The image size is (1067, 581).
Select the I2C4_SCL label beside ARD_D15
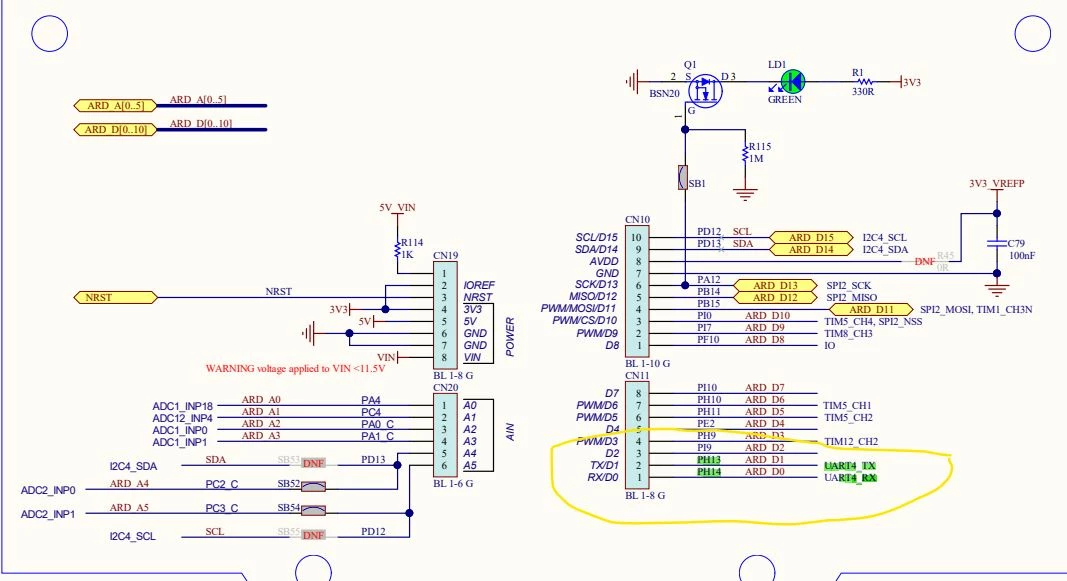click(x=885, y=237)
